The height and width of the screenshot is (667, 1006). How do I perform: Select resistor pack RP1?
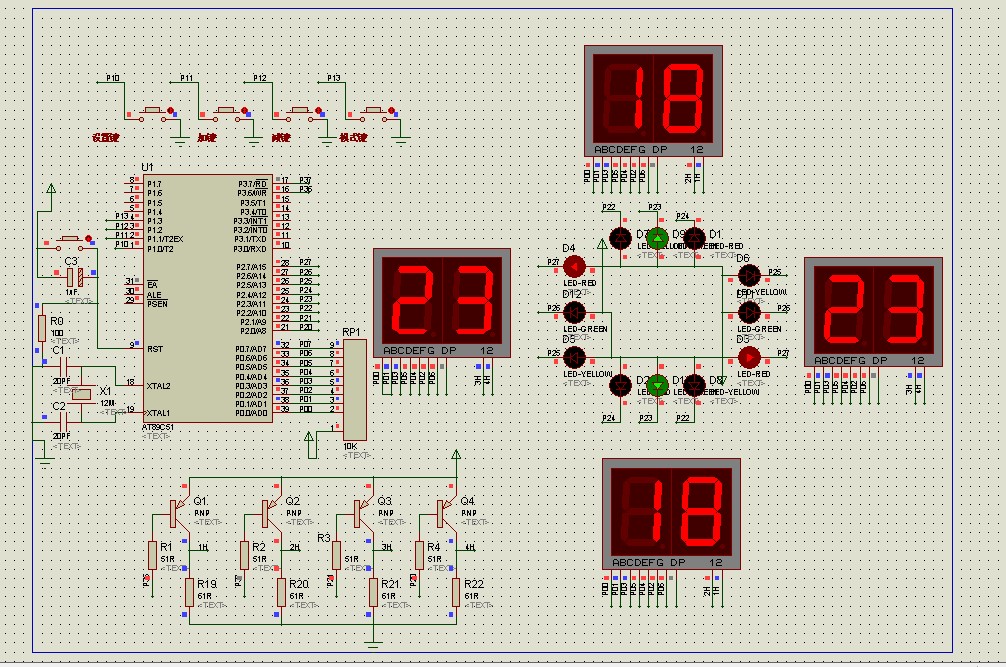coord(355,390)
